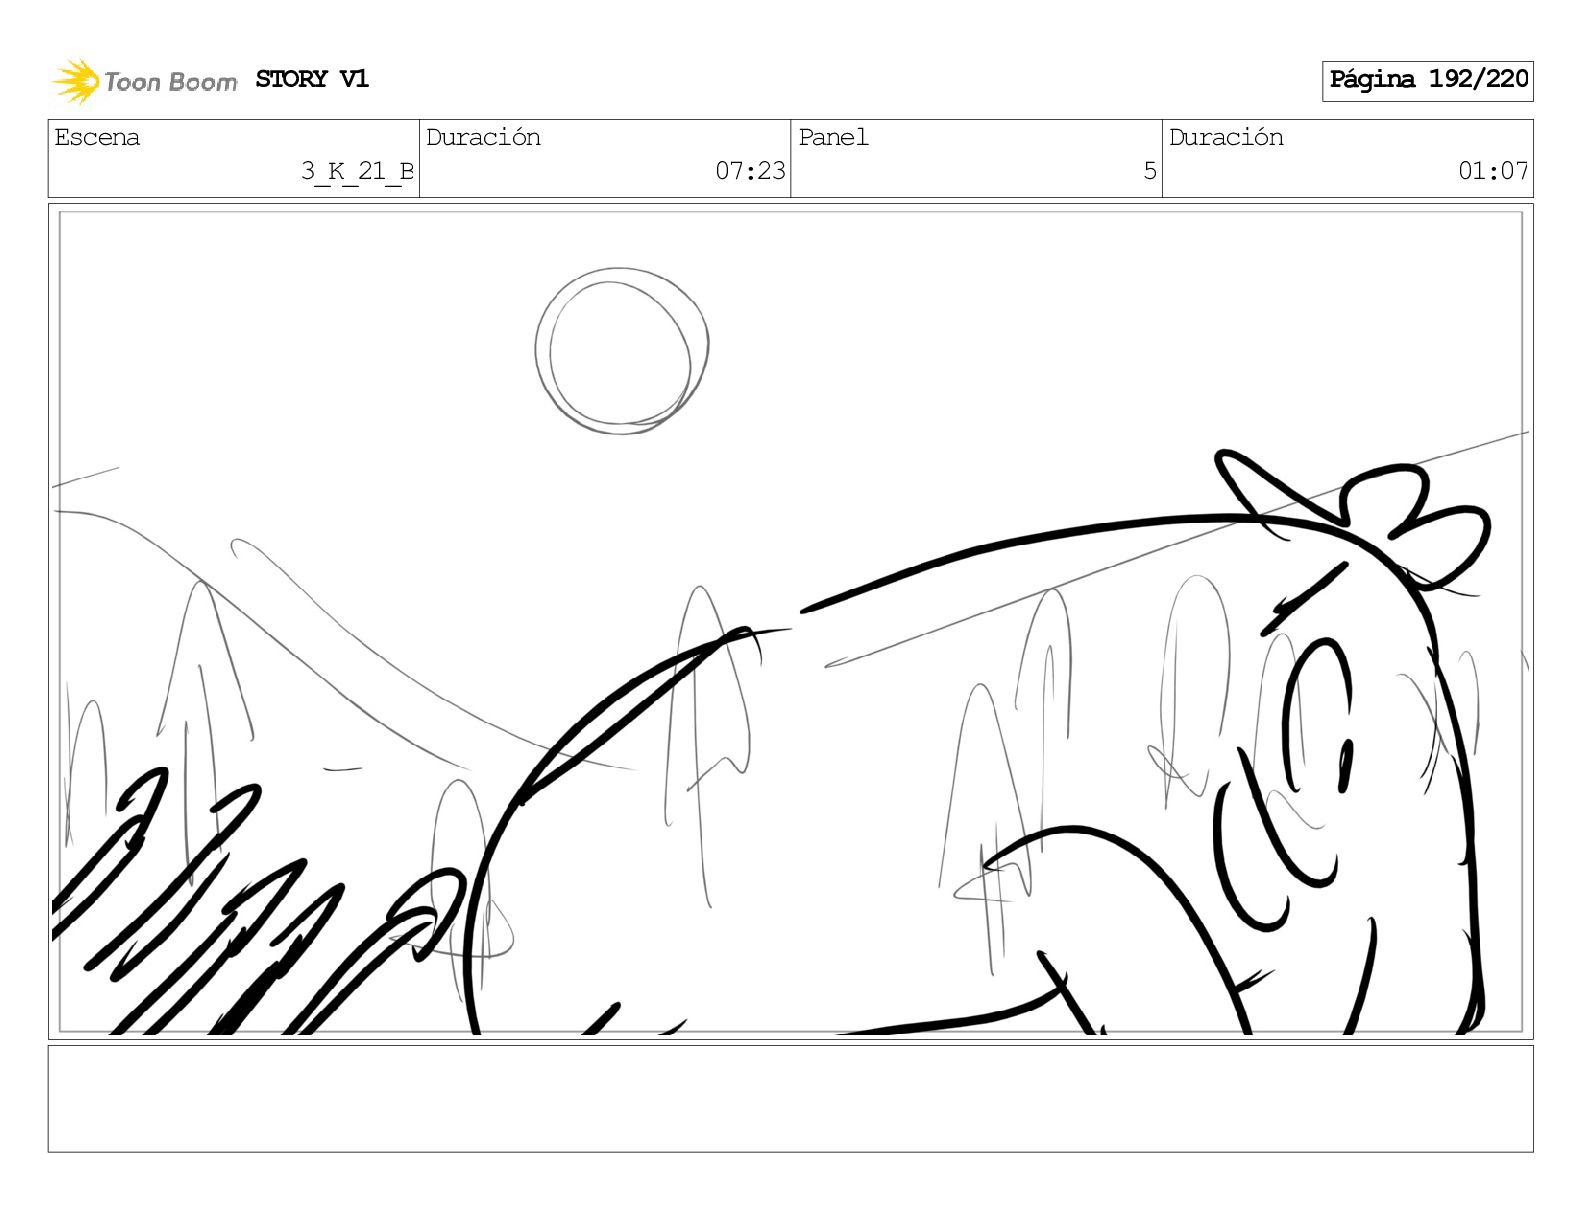
Task: Select the panel duration value 01:07
Action: [1493, 171]
